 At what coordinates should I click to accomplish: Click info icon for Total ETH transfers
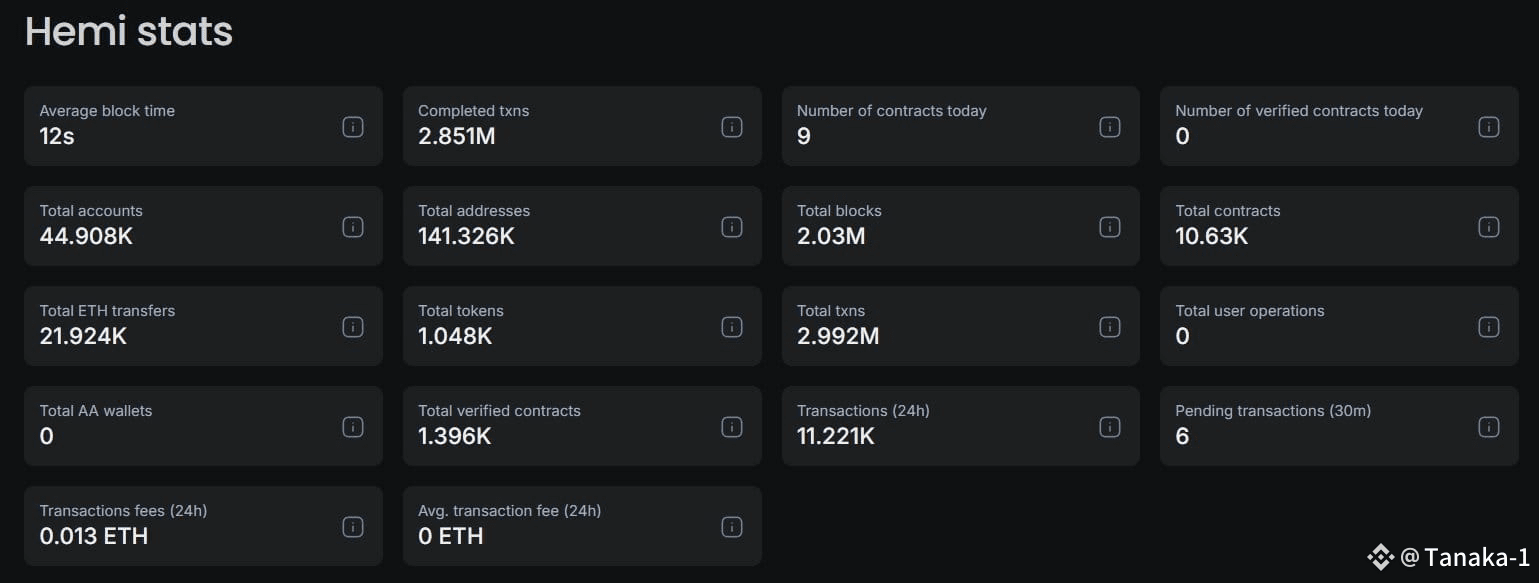coord(353,327)
